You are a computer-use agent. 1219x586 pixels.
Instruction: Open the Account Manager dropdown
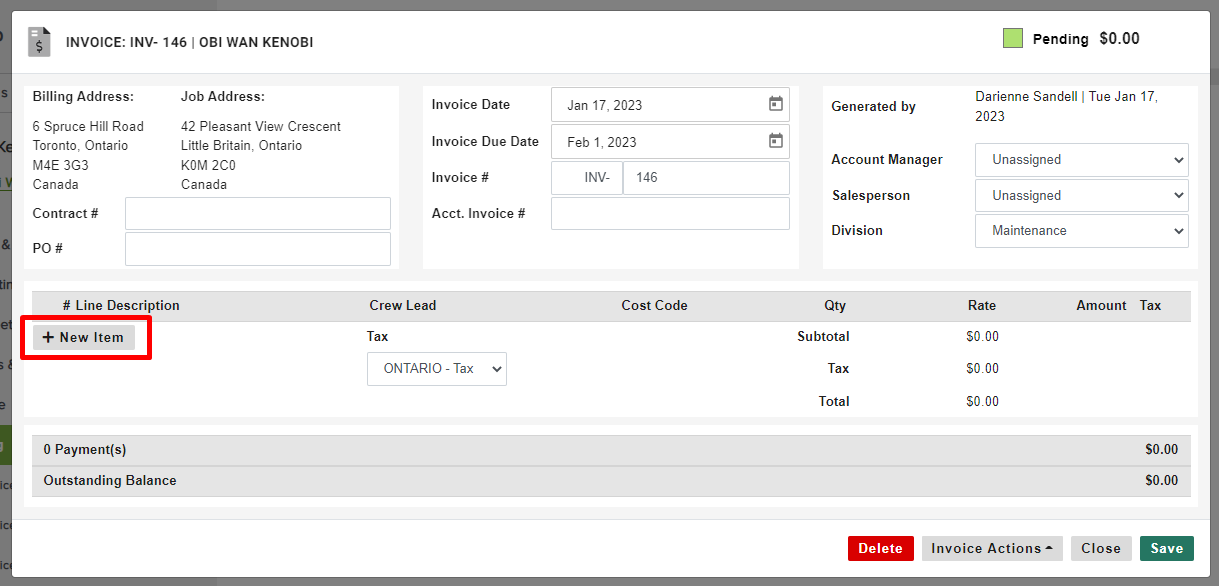(1081, 159)
